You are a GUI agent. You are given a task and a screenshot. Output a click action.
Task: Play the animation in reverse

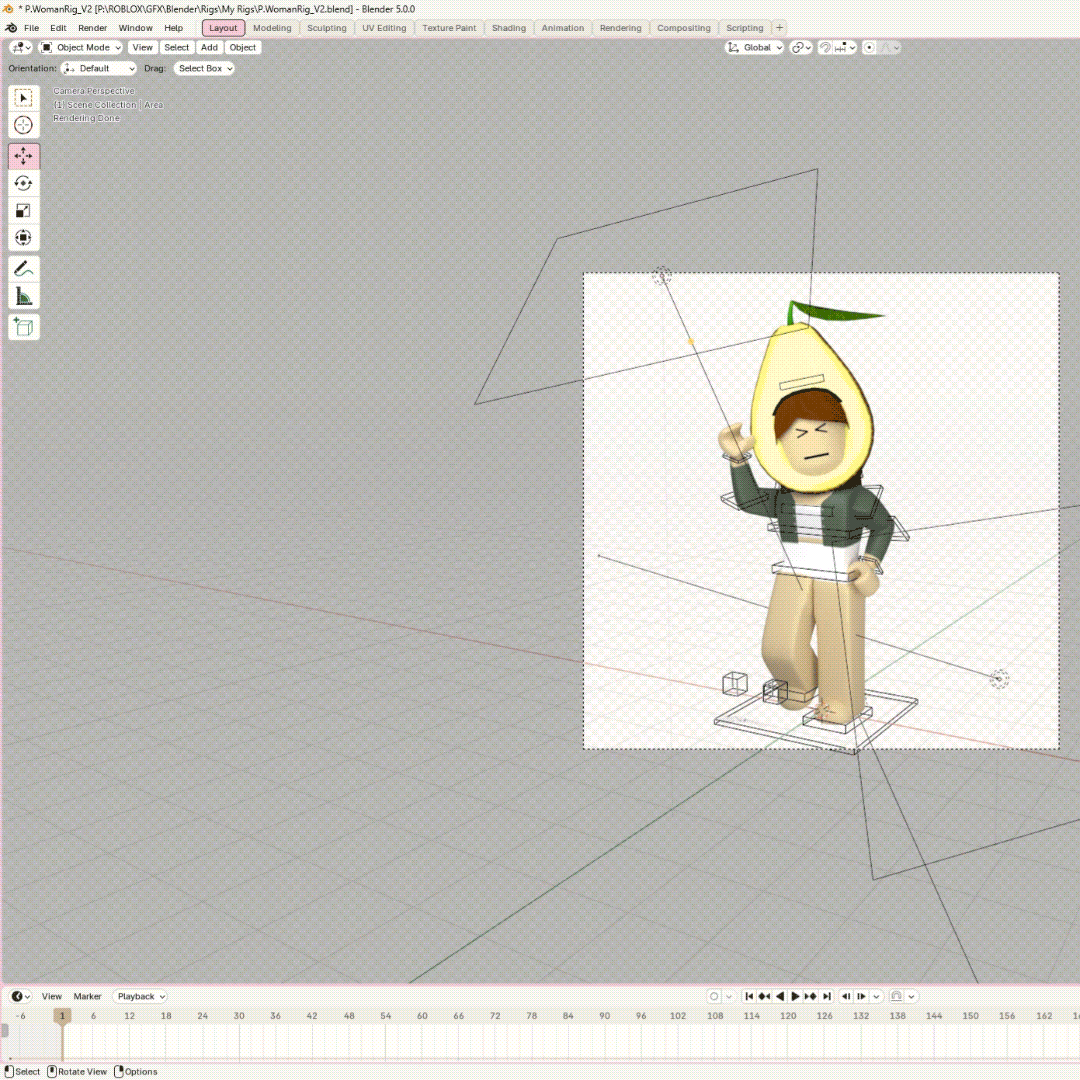(x=780, y=996)
